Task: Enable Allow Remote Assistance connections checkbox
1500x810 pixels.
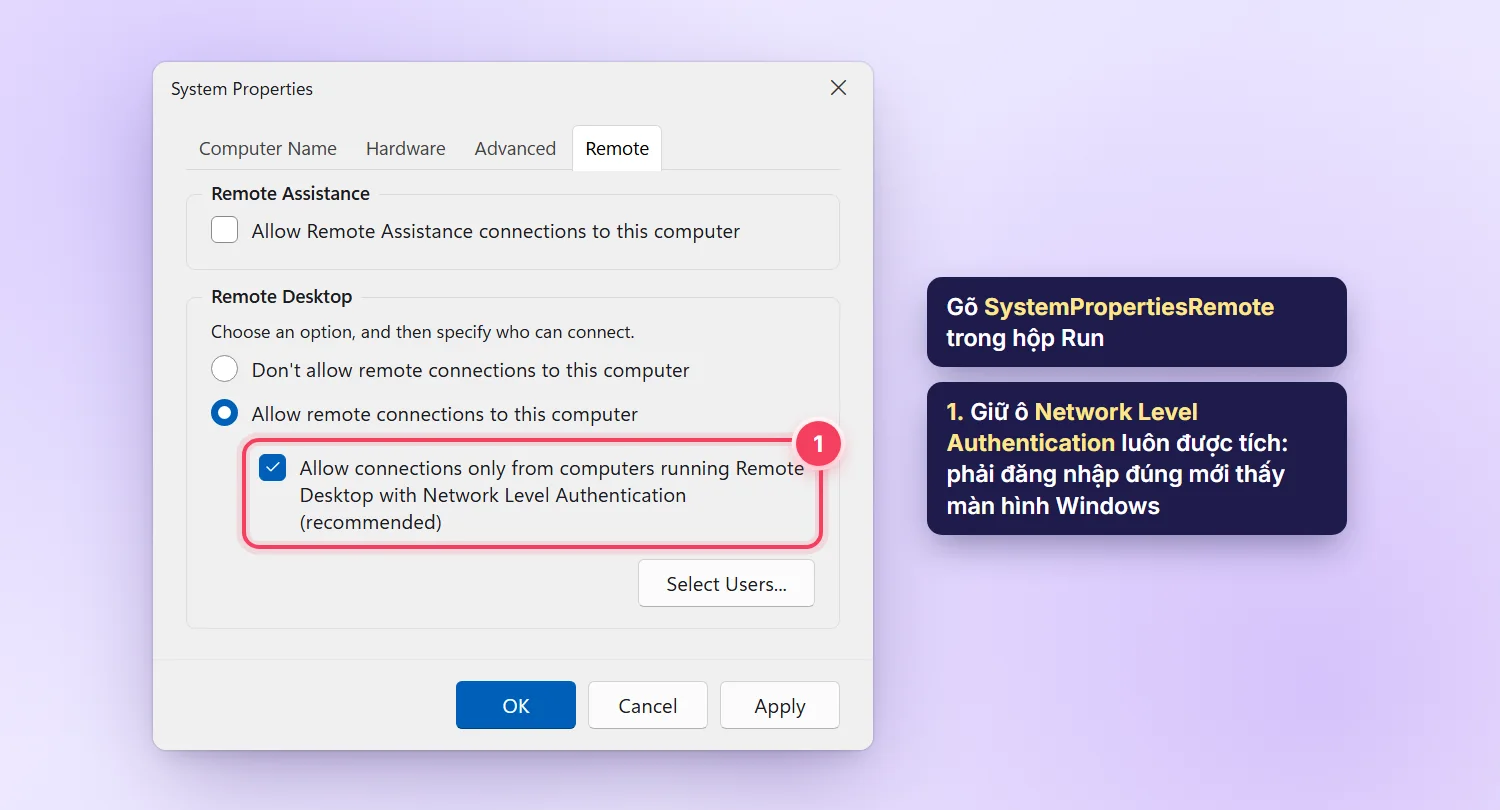Action: click(x=225, y=231)
